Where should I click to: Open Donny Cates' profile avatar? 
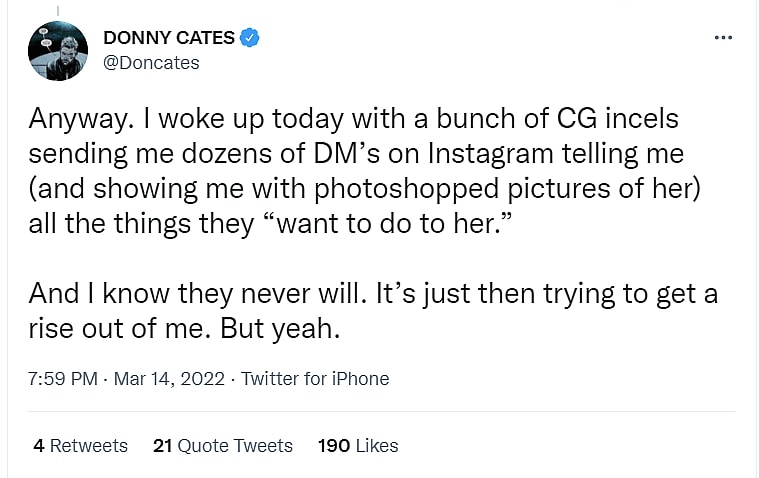(x=57, y=50)
